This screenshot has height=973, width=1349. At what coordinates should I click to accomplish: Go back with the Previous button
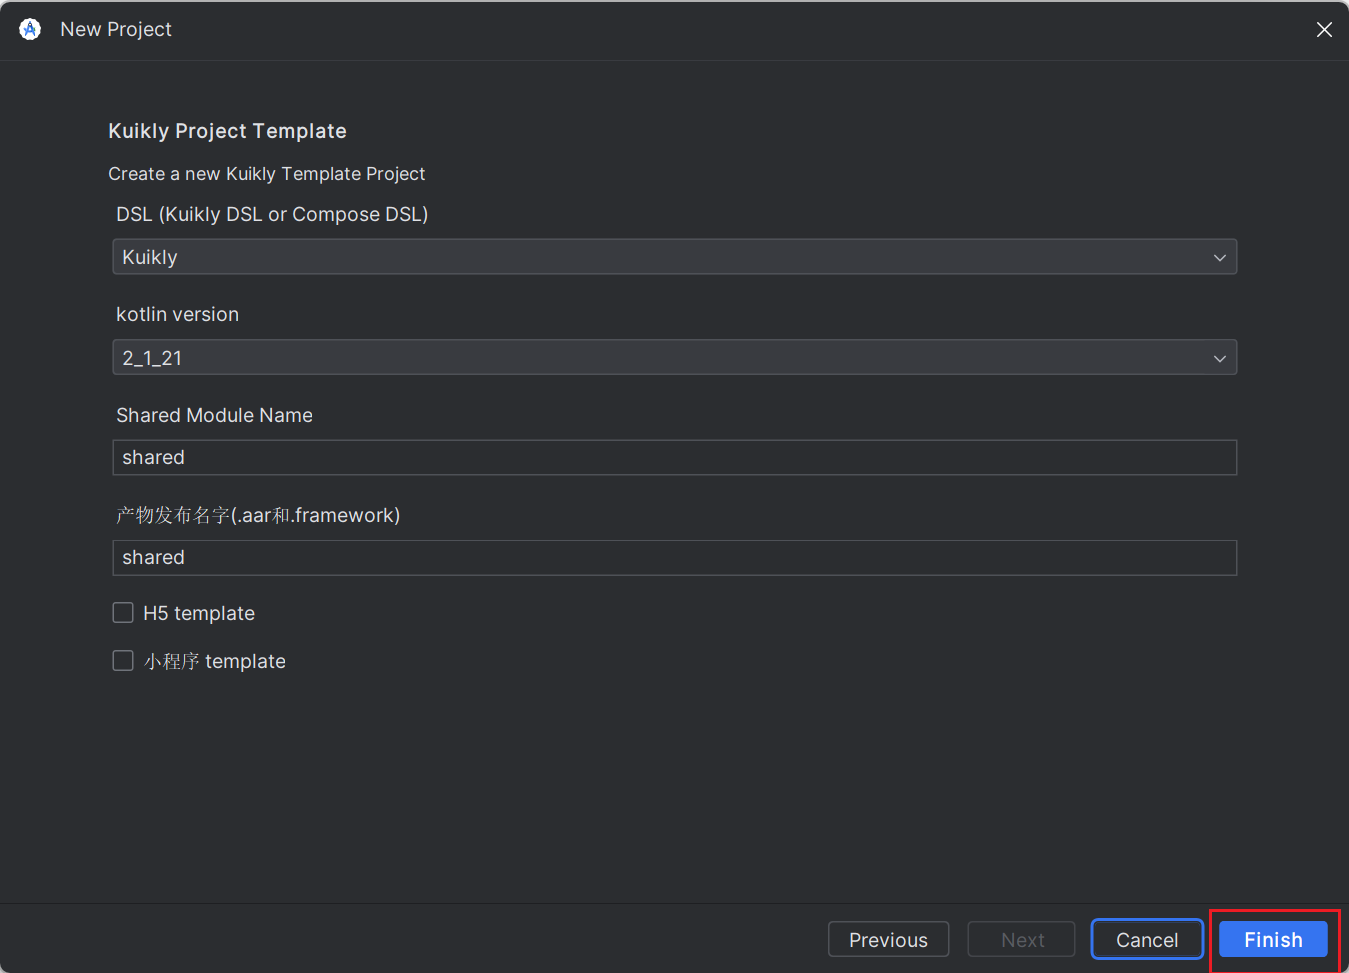pyautogui.click(x=888, y=939)
